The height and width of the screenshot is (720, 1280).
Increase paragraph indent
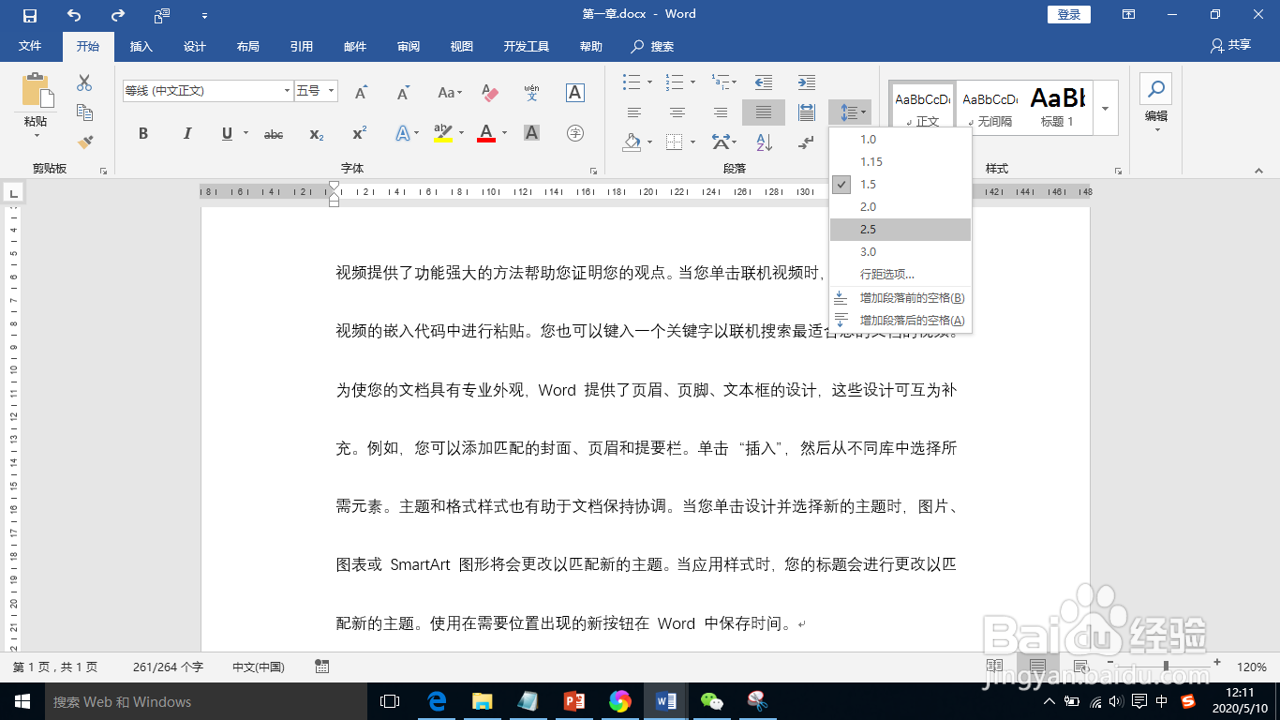tap(806, 82)
